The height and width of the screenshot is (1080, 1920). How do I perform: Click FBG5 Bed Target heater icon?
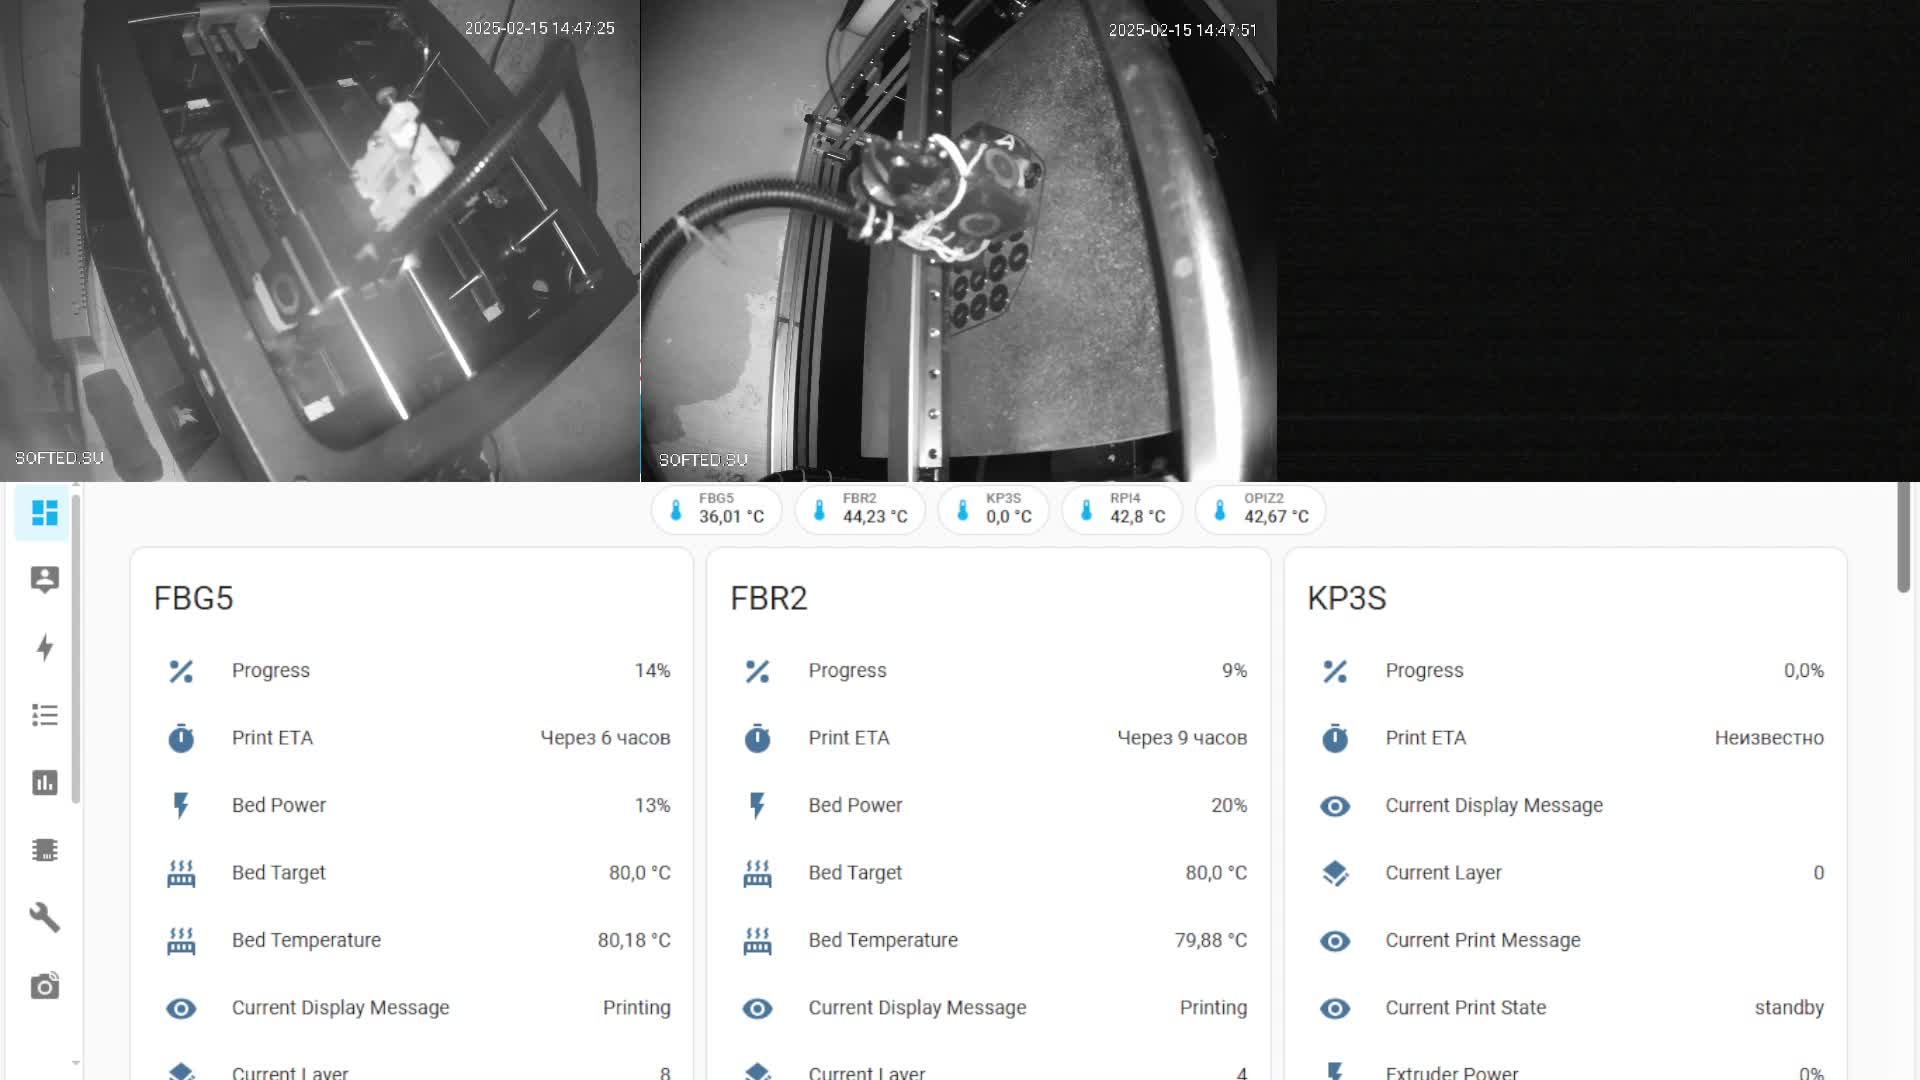pyautogui.click(x=181, y=873)
